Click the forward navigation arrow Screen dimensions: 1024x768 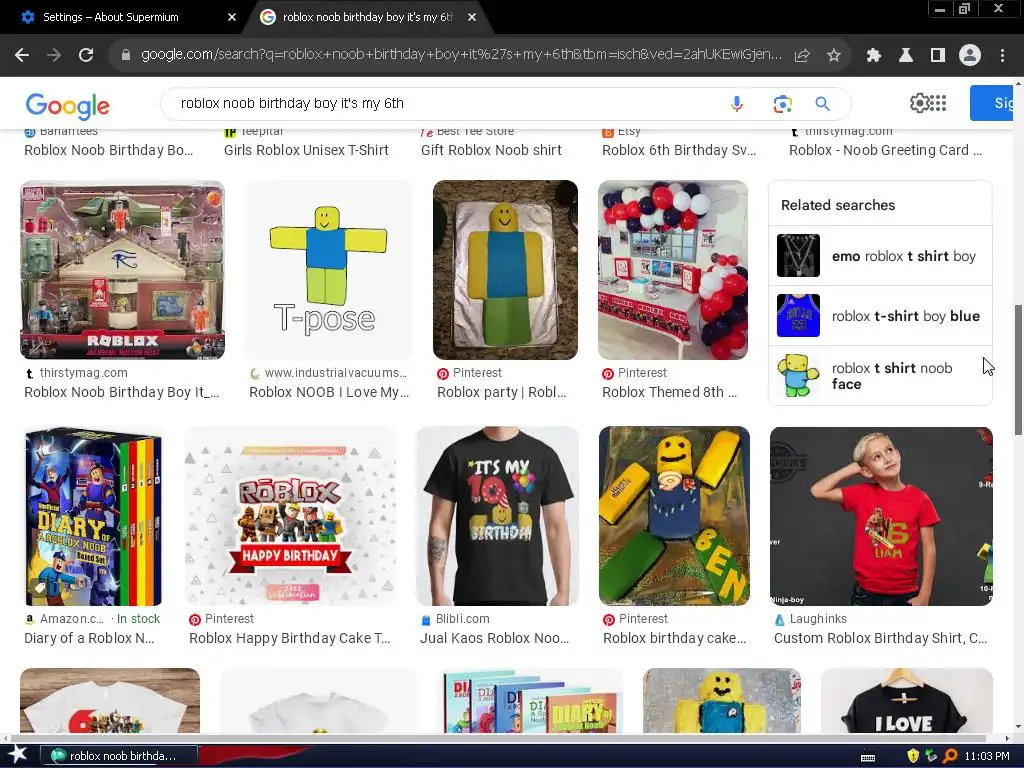[x=54, y=56]
